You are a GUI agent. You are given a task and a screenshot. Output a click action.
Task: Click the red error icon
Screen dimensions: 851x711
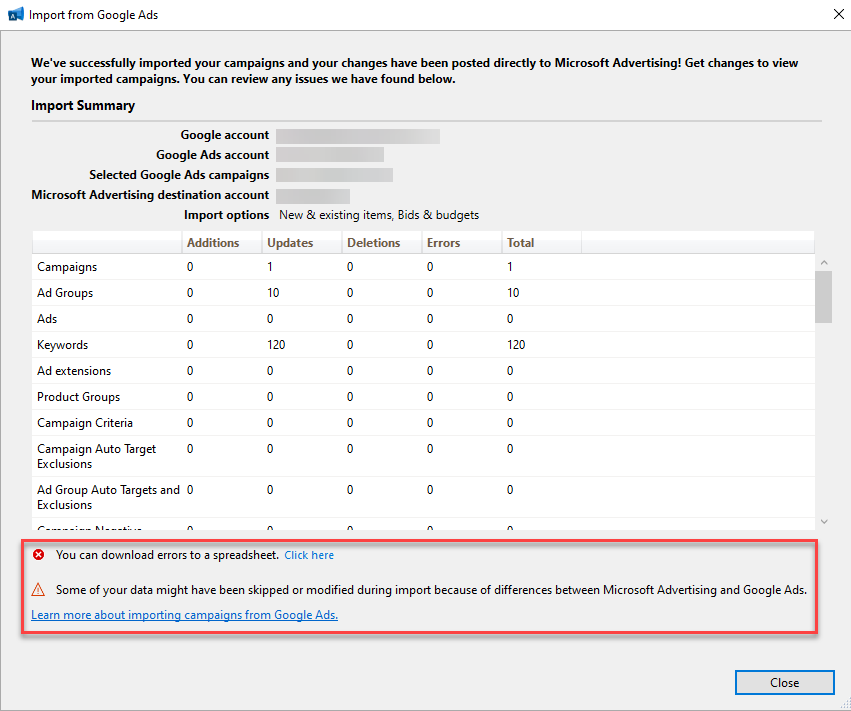pyautogui.click(x=39, y=555)
